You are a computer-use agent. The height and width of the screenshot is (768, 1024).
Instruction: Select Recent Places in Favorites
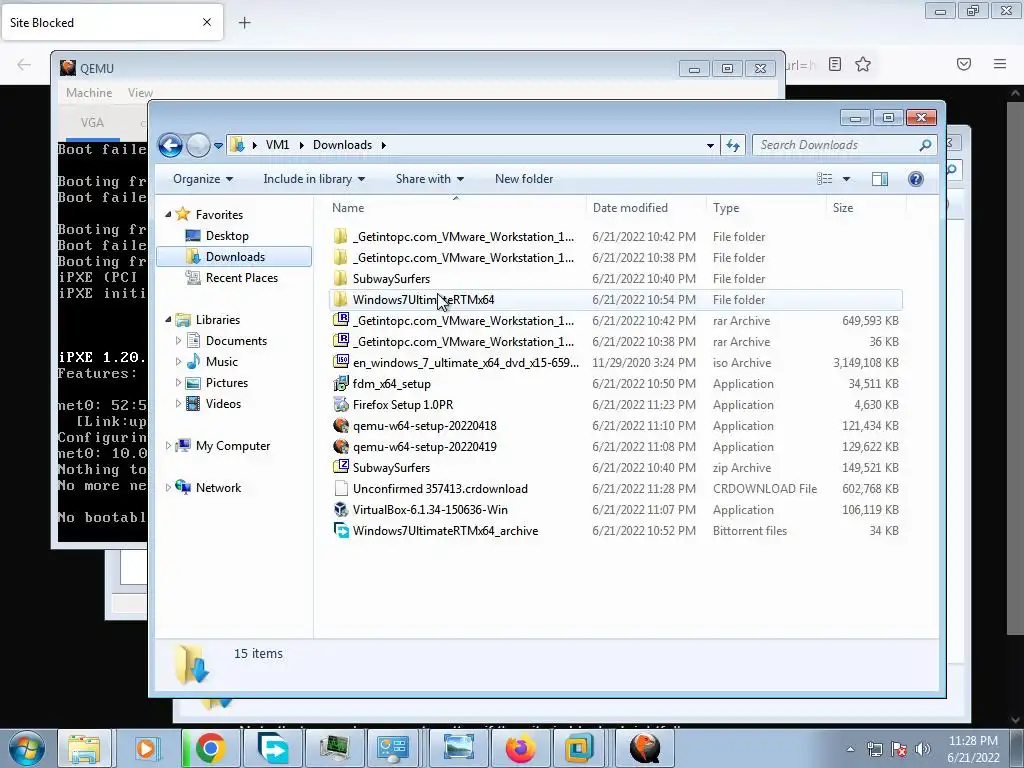tap(241, 278)
